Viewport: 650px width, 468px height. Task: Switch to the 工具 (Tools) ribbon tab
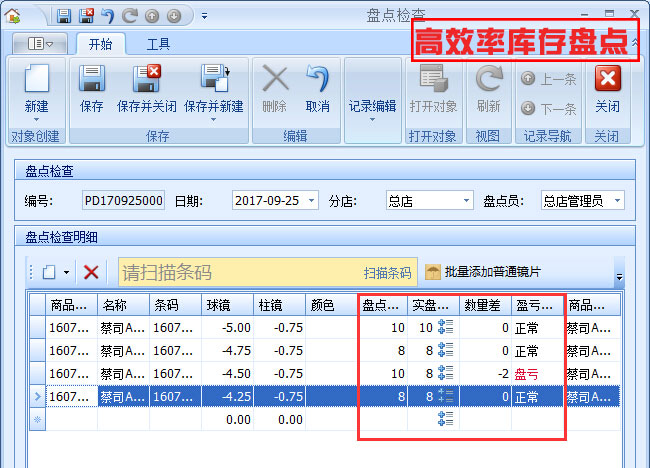pyautogui.click(x=158, y=44)
